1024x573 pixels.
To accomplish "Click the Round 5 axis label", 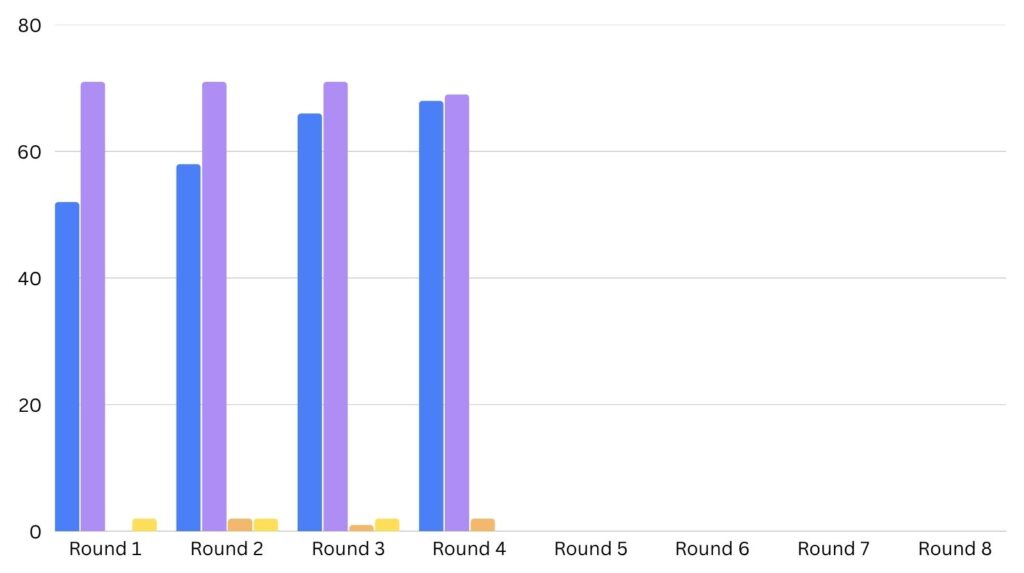I will point(591,549).
